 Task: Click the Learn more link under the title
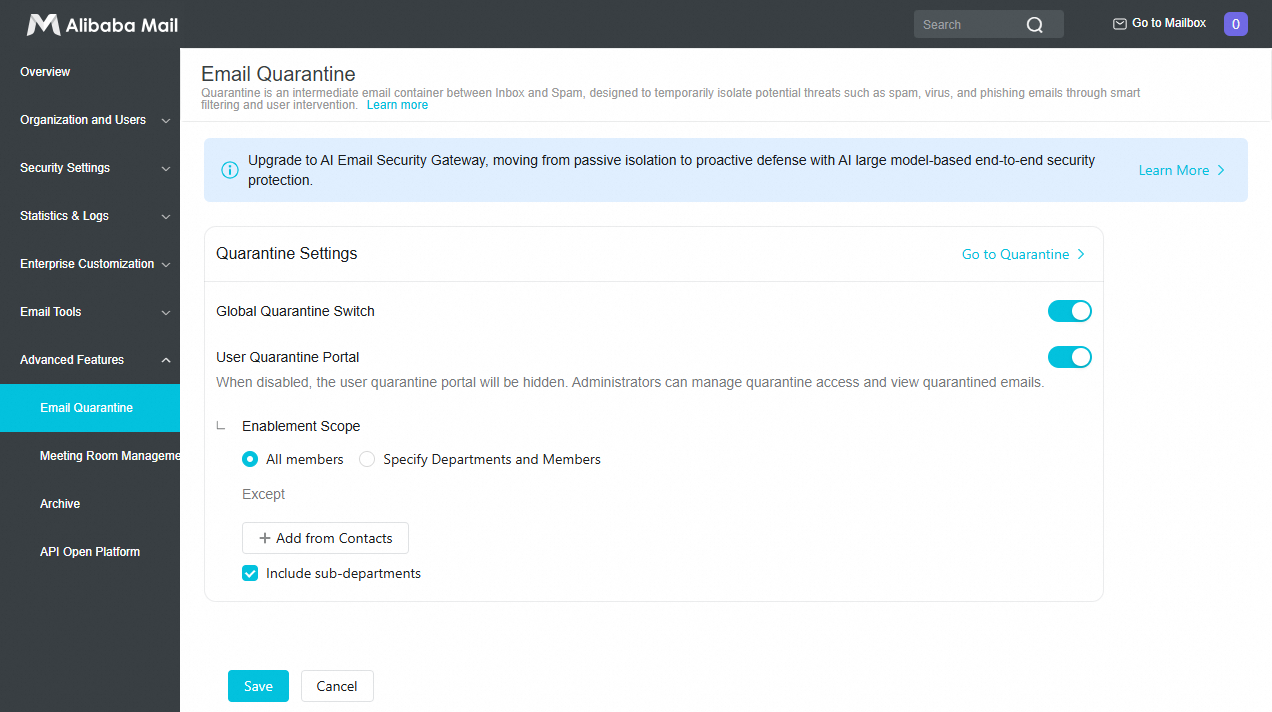pyautogui.click(x=397, y=105)
